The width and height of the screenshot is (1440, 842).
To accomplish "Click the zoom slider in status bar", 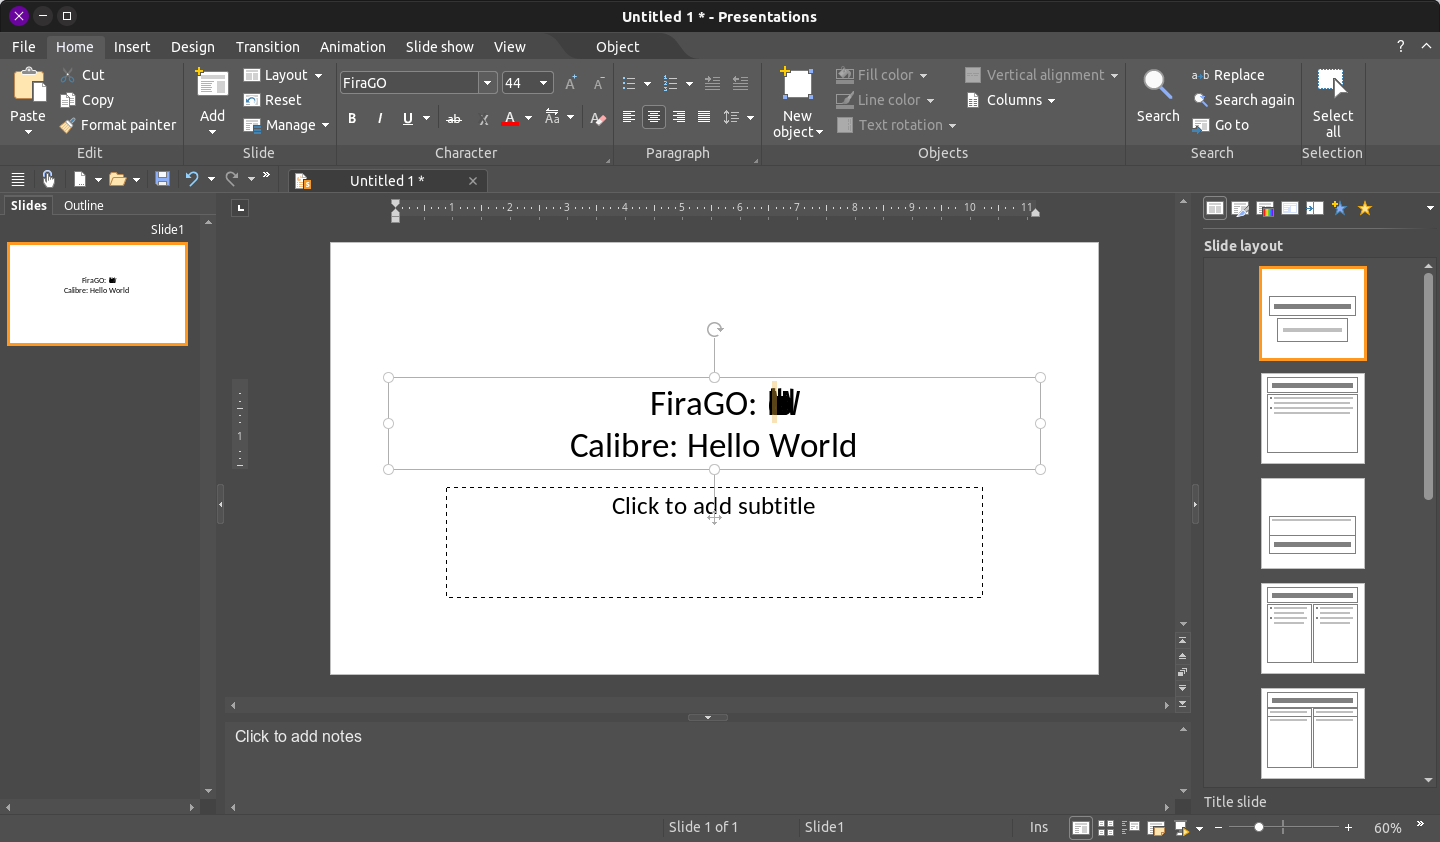I will coord(1259,827).
